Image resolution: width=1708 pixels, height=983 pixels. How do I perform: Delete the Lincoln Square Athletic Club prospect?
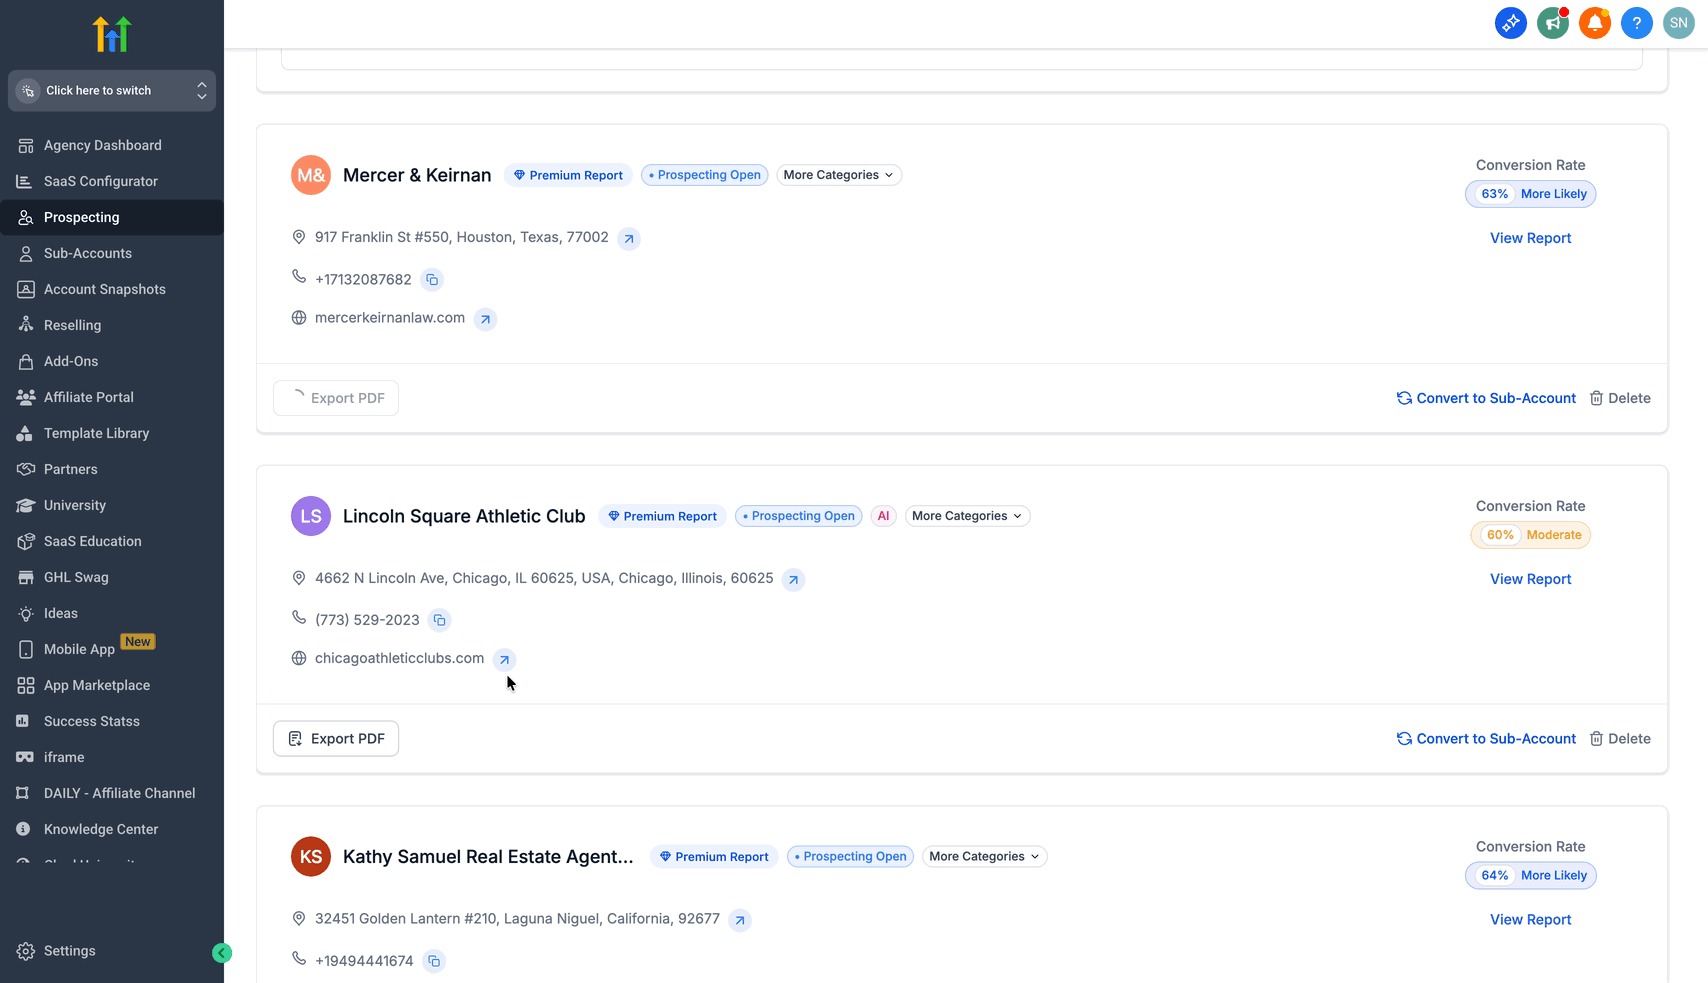click(1620, 739)
